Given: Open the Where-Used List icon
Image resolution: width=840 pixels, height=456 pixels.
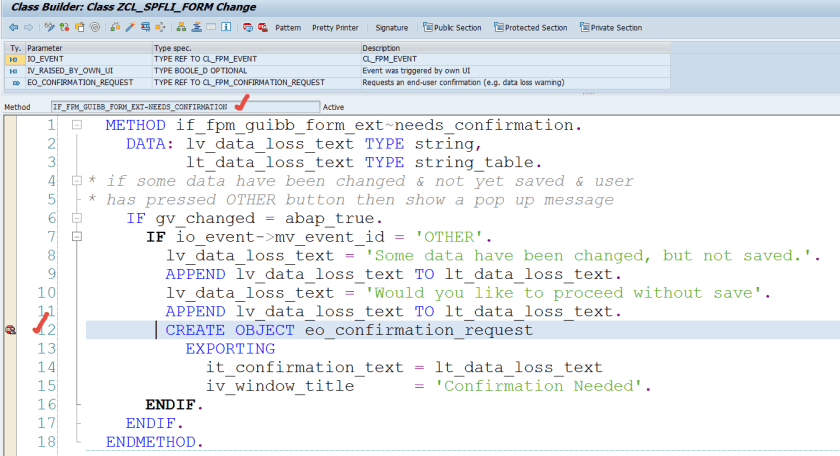Looking at the screenshot, I should coord(147,28).
